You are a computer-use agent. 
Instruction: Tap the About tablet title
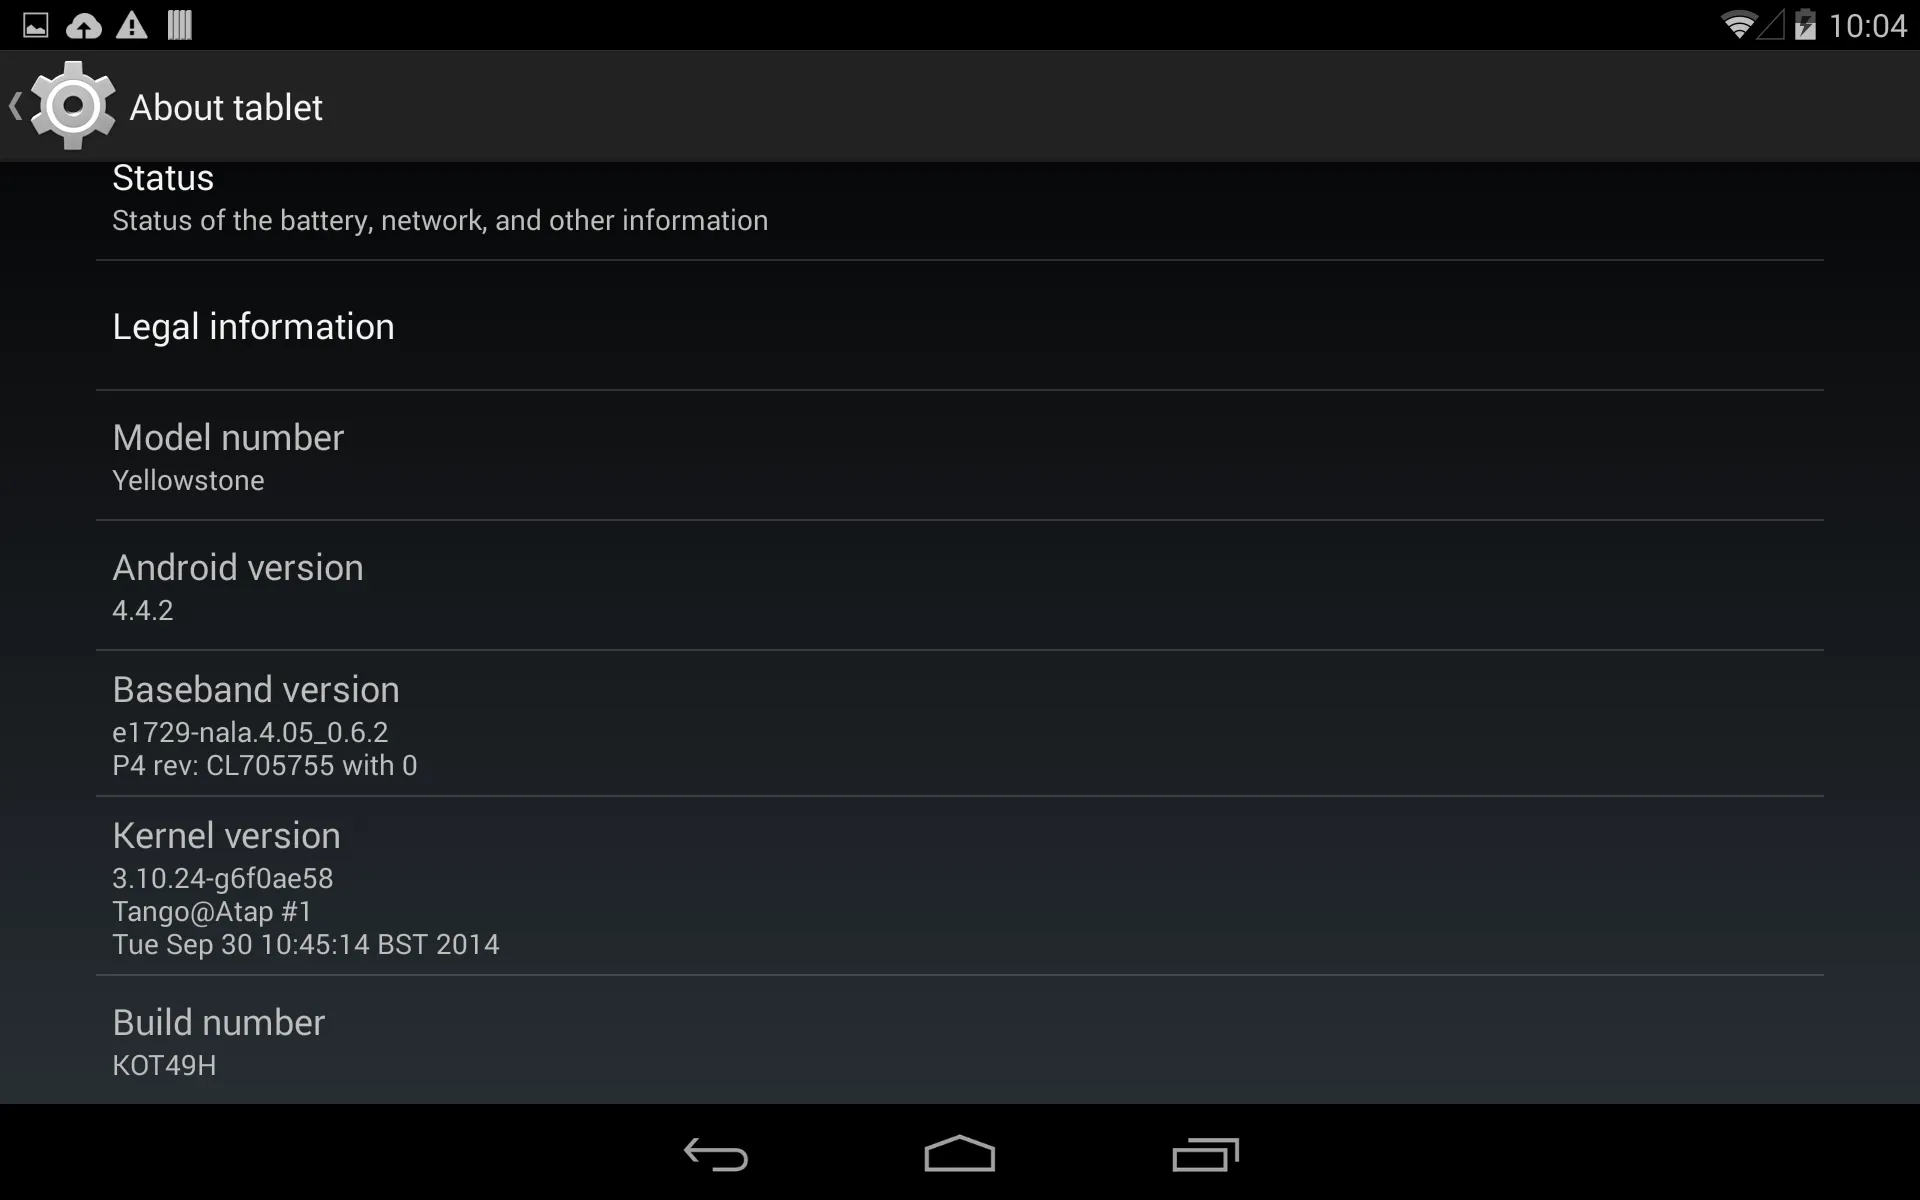[226, 107]
